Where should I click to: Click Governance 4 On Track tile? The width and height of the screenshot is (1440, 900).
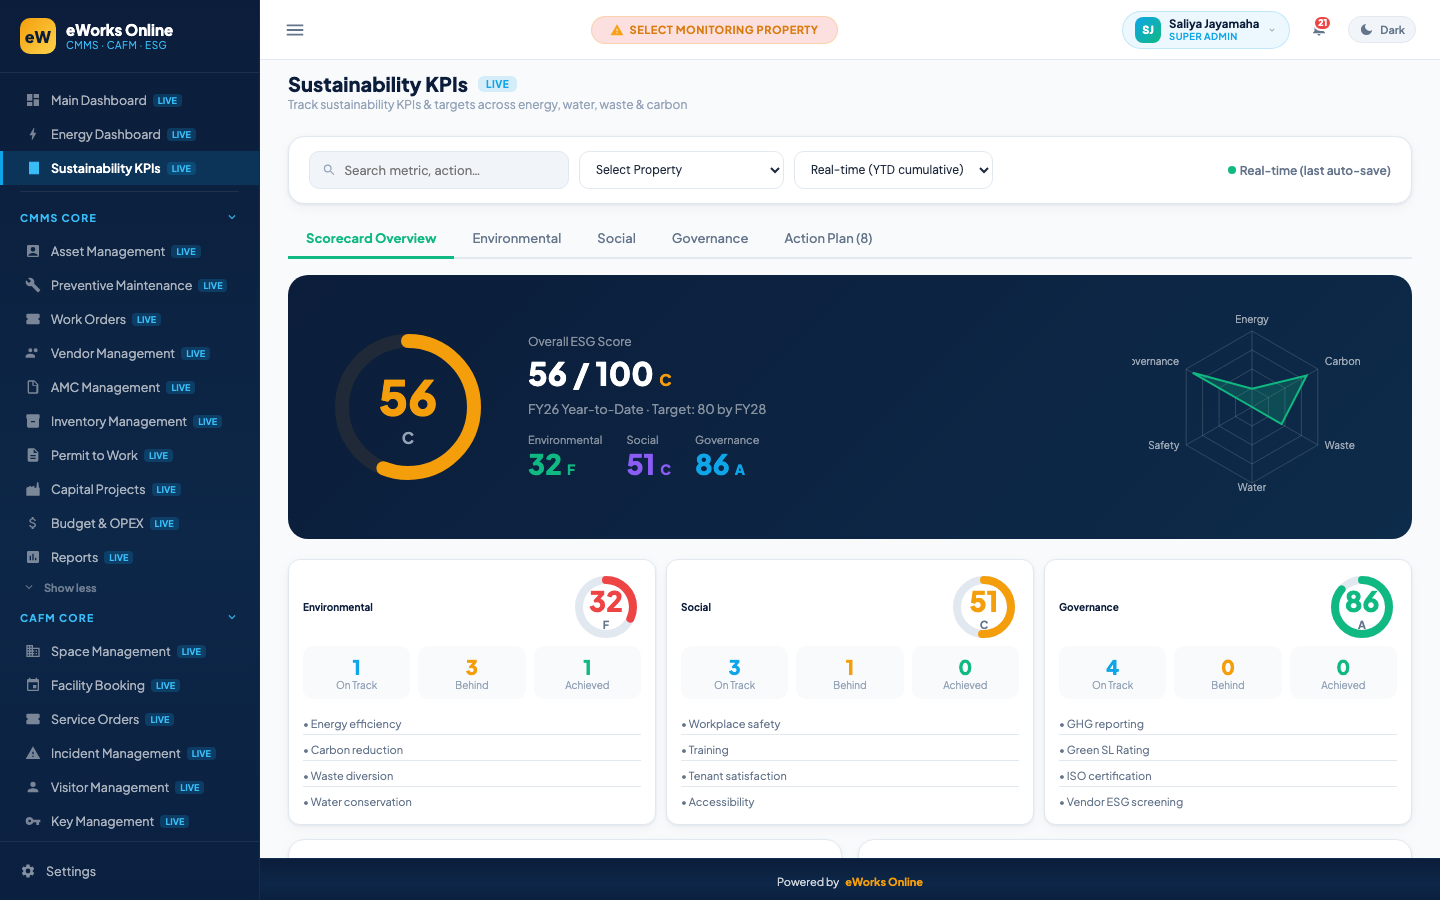tap(1113, 673)
